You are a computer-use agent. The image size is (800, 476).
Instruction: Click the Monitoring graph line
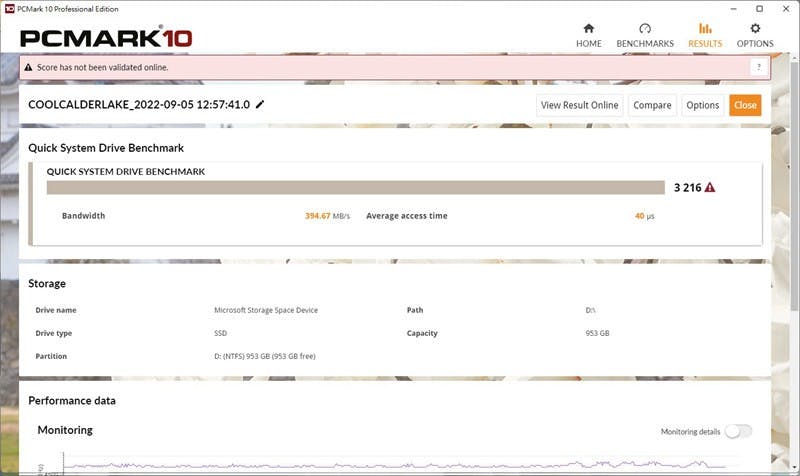393,465
